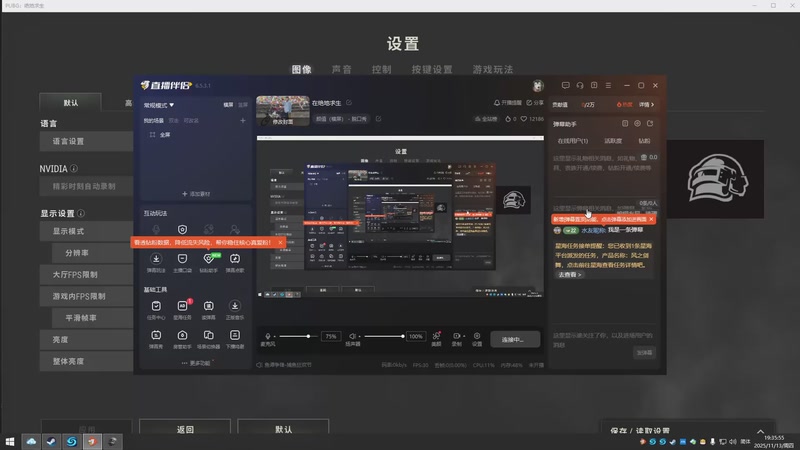
Task: Select the 默认 preset tab in PUBG settings
Action: click(x=71, y=103)
